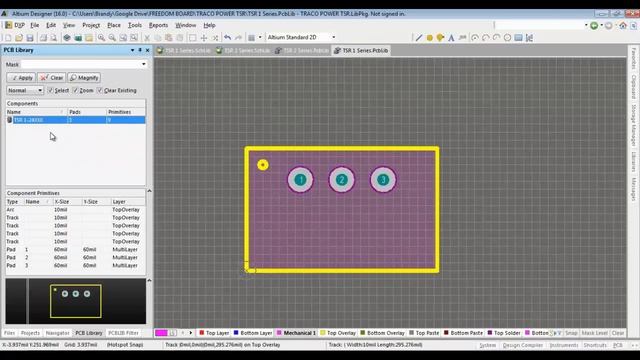Select the Pad 3 primitive row
The image size is (640, 360).
point(76,265)
